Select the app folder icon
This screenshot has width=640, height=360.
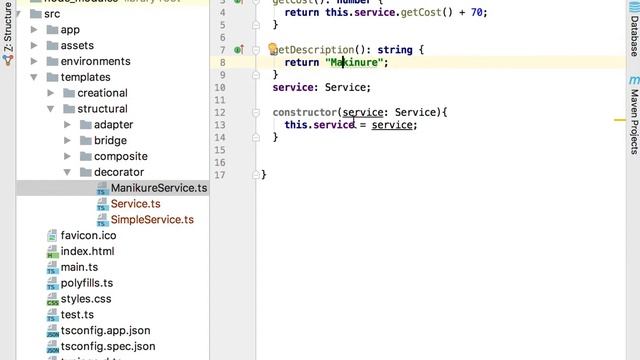52,30
